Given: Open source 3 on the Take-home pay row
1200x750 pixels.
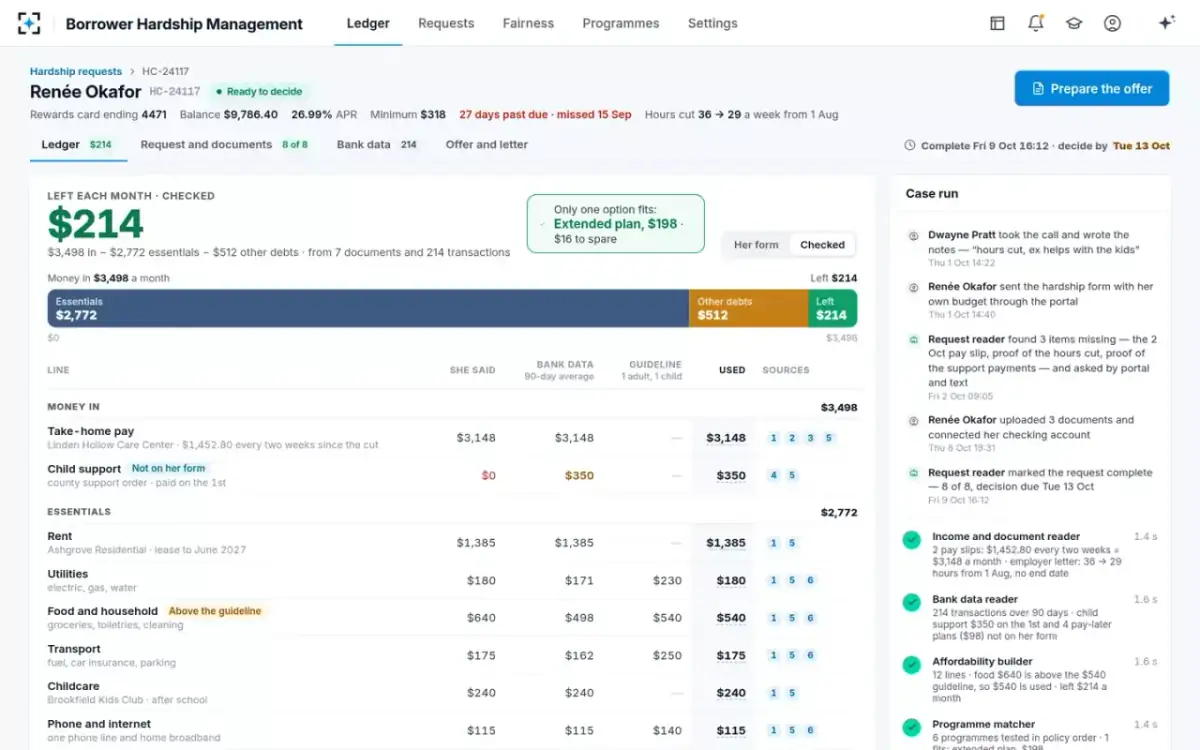Looking at the screenshot, I should (810, 438).
